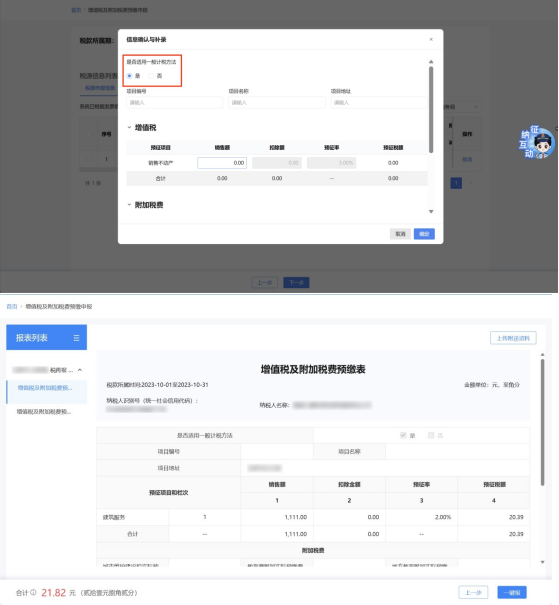Viewport: 559px width, 605px height.
Task: Tick the 是 checkbox in the report table
Action: (x=403, y=435)
